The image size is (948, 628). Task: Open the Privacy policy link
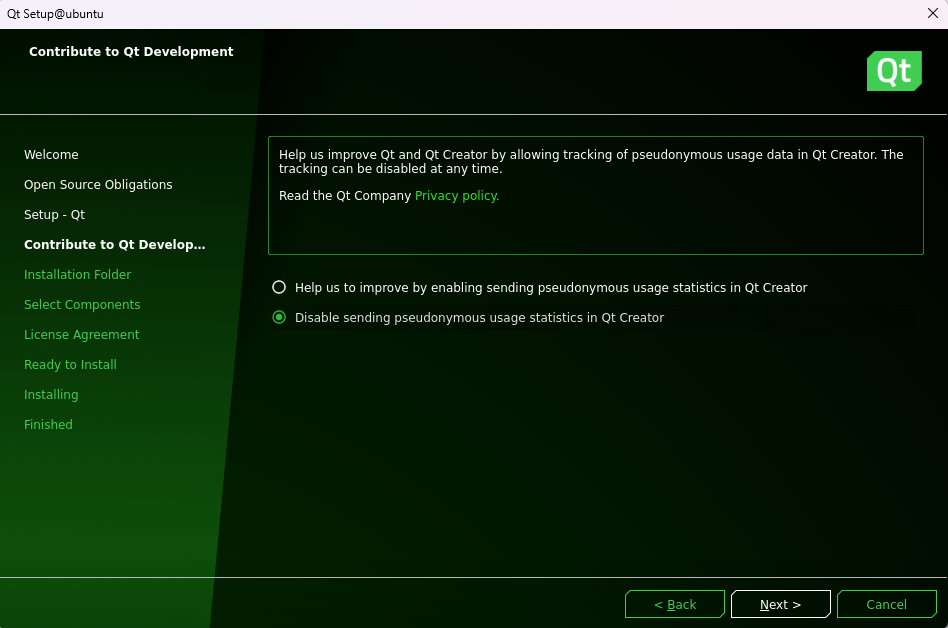[457, 196]
